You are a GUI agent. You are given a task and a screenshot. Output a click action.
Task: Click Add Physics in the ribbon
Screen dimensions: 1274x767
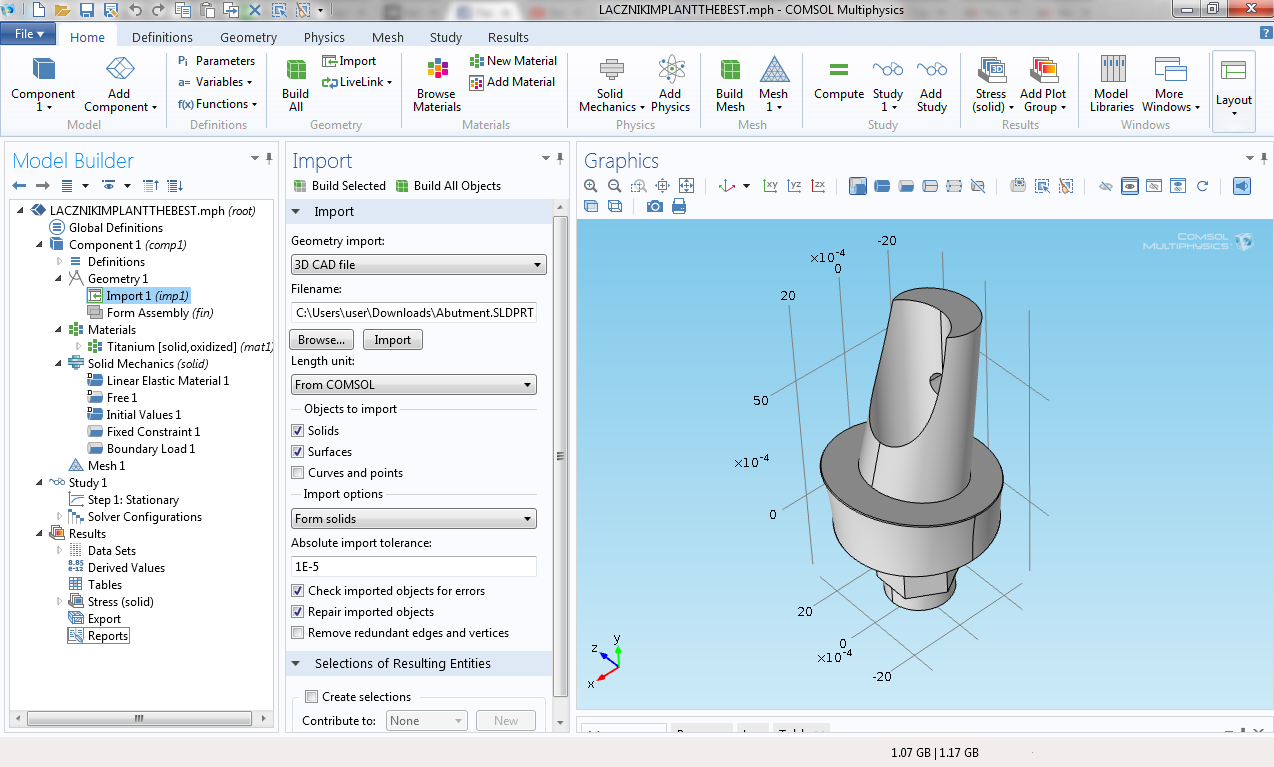pos(670,85)
